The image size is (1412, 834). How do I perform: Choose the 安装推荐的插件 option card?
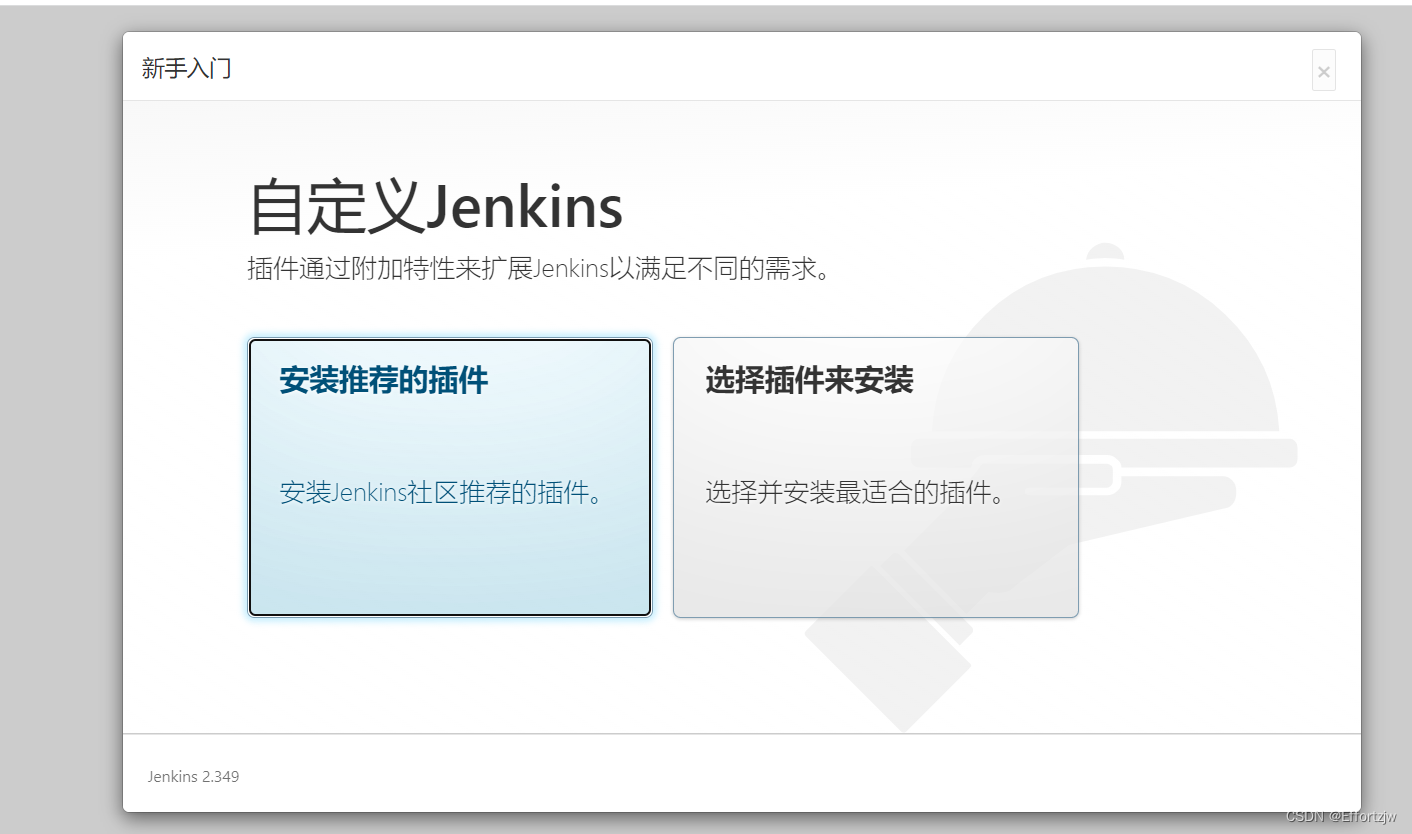[x=450, y=477]
